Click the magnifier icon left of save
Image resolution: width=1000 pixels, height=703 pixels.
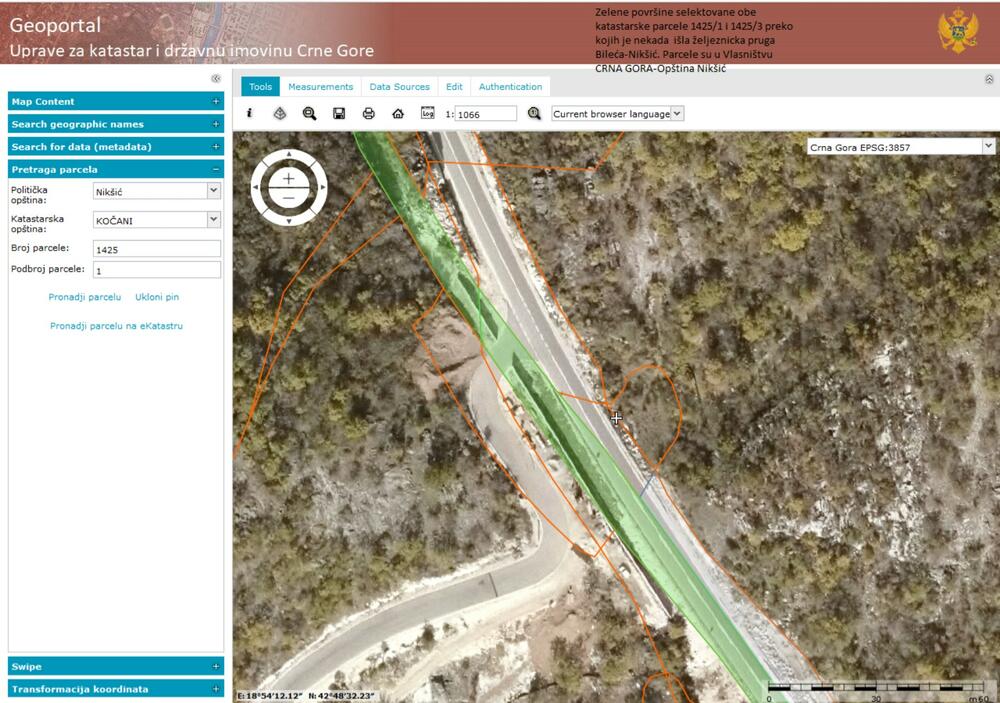point(309,114)
